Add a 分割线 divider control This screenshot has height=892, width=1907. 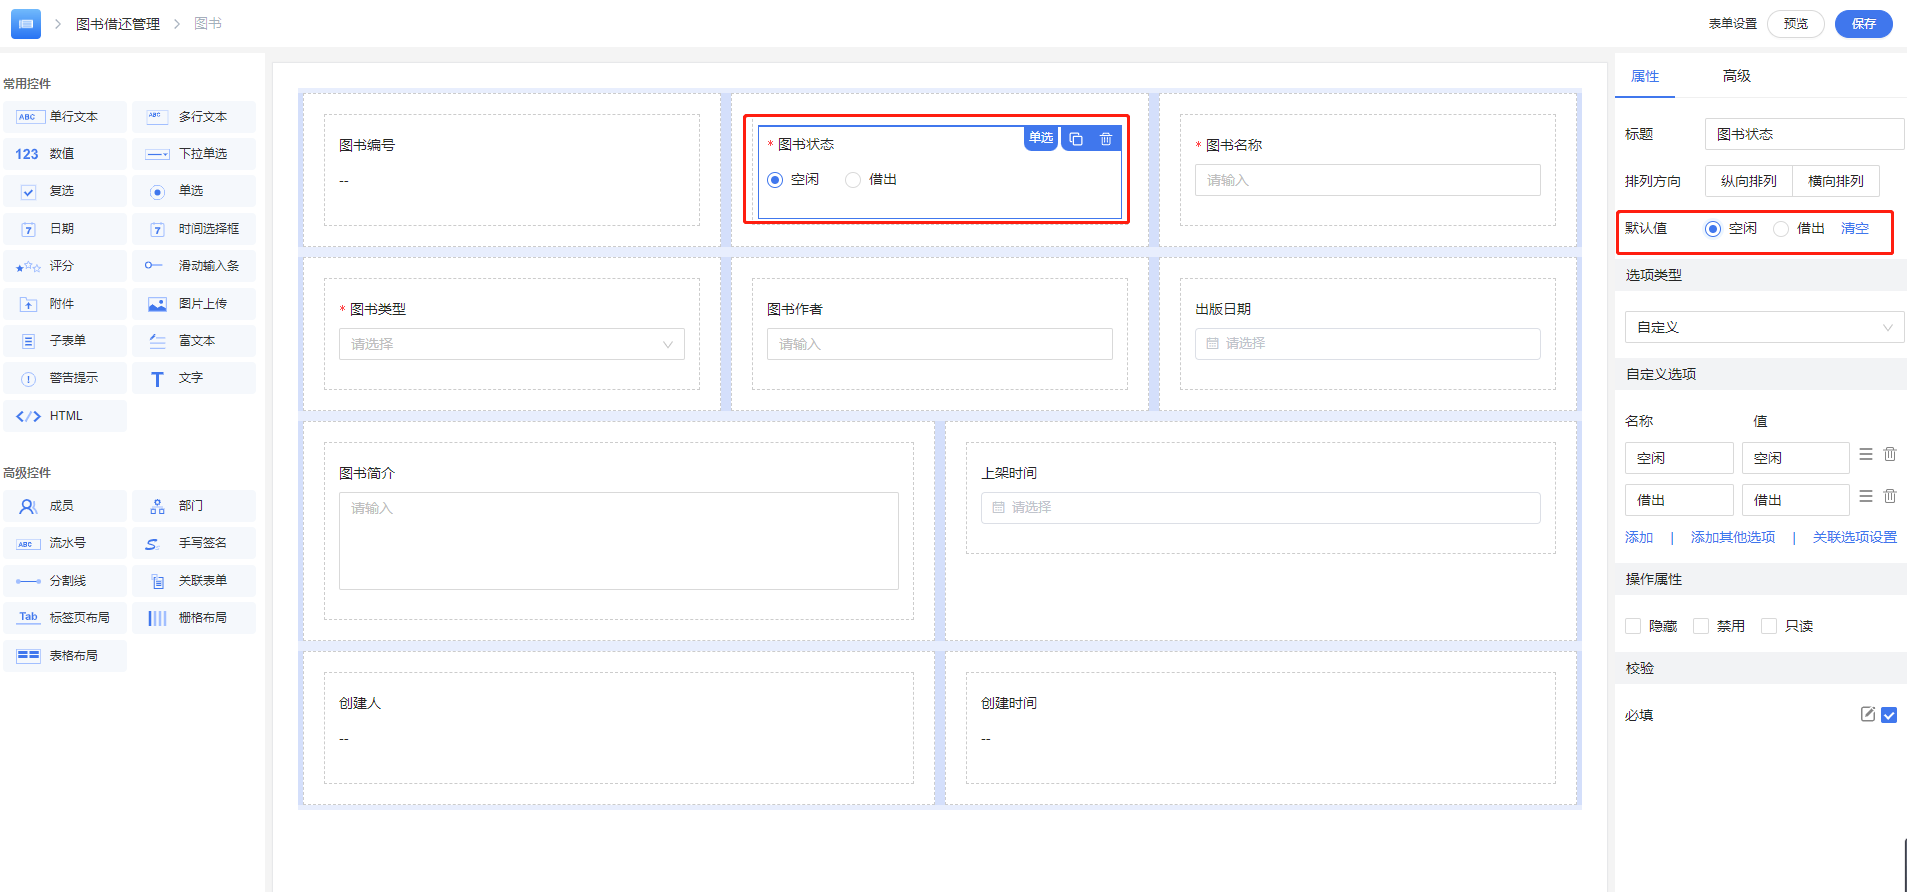[x=65, y=581]
